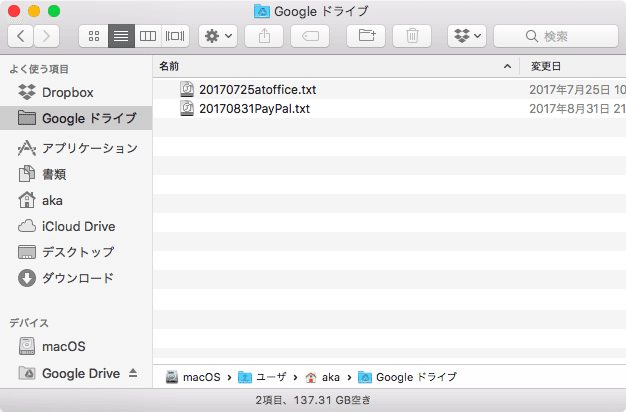Eject the Google Drive device
Image resolution: width=626 pixels, height=412 pixels.
tap(133, 373)
